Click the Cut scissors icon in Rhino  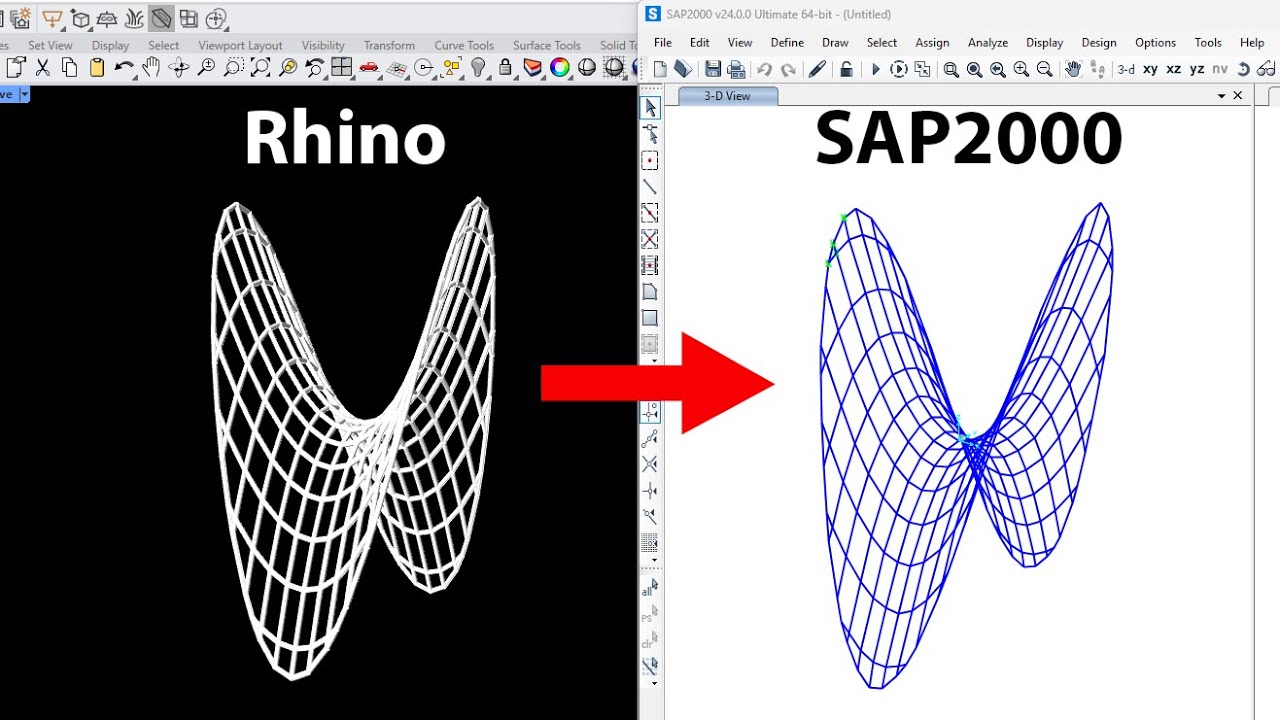point(42,68)
